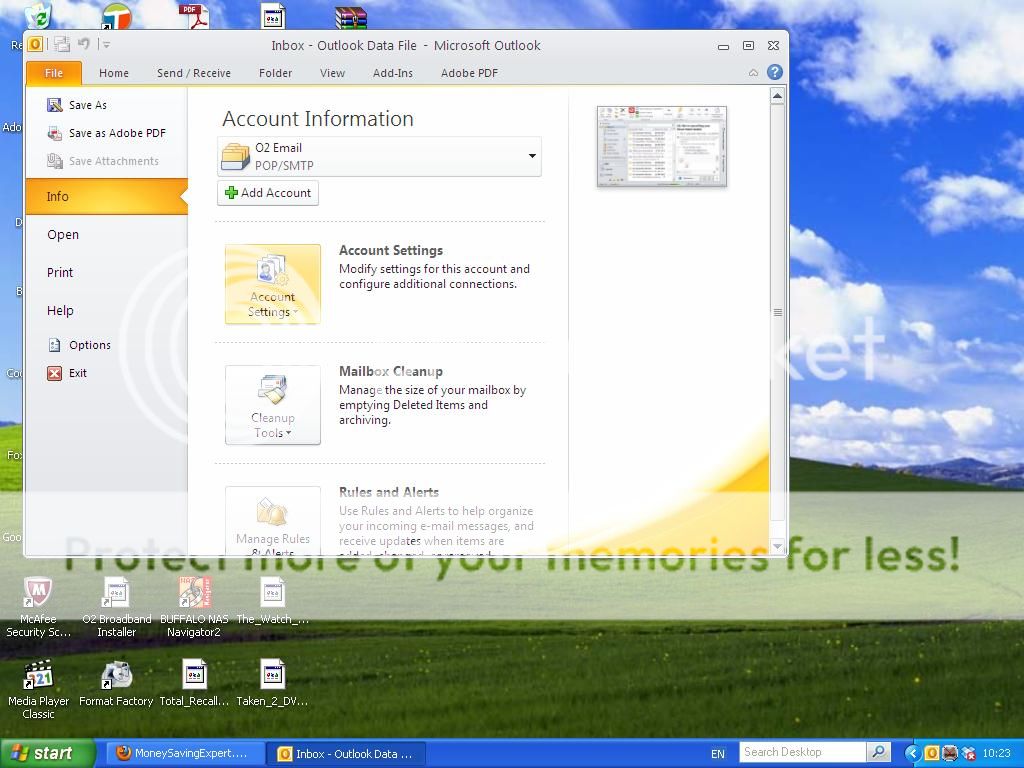Click the Search Desktop input field
The height and width of the screenshot is (768, 1024).
click(802, 752)
